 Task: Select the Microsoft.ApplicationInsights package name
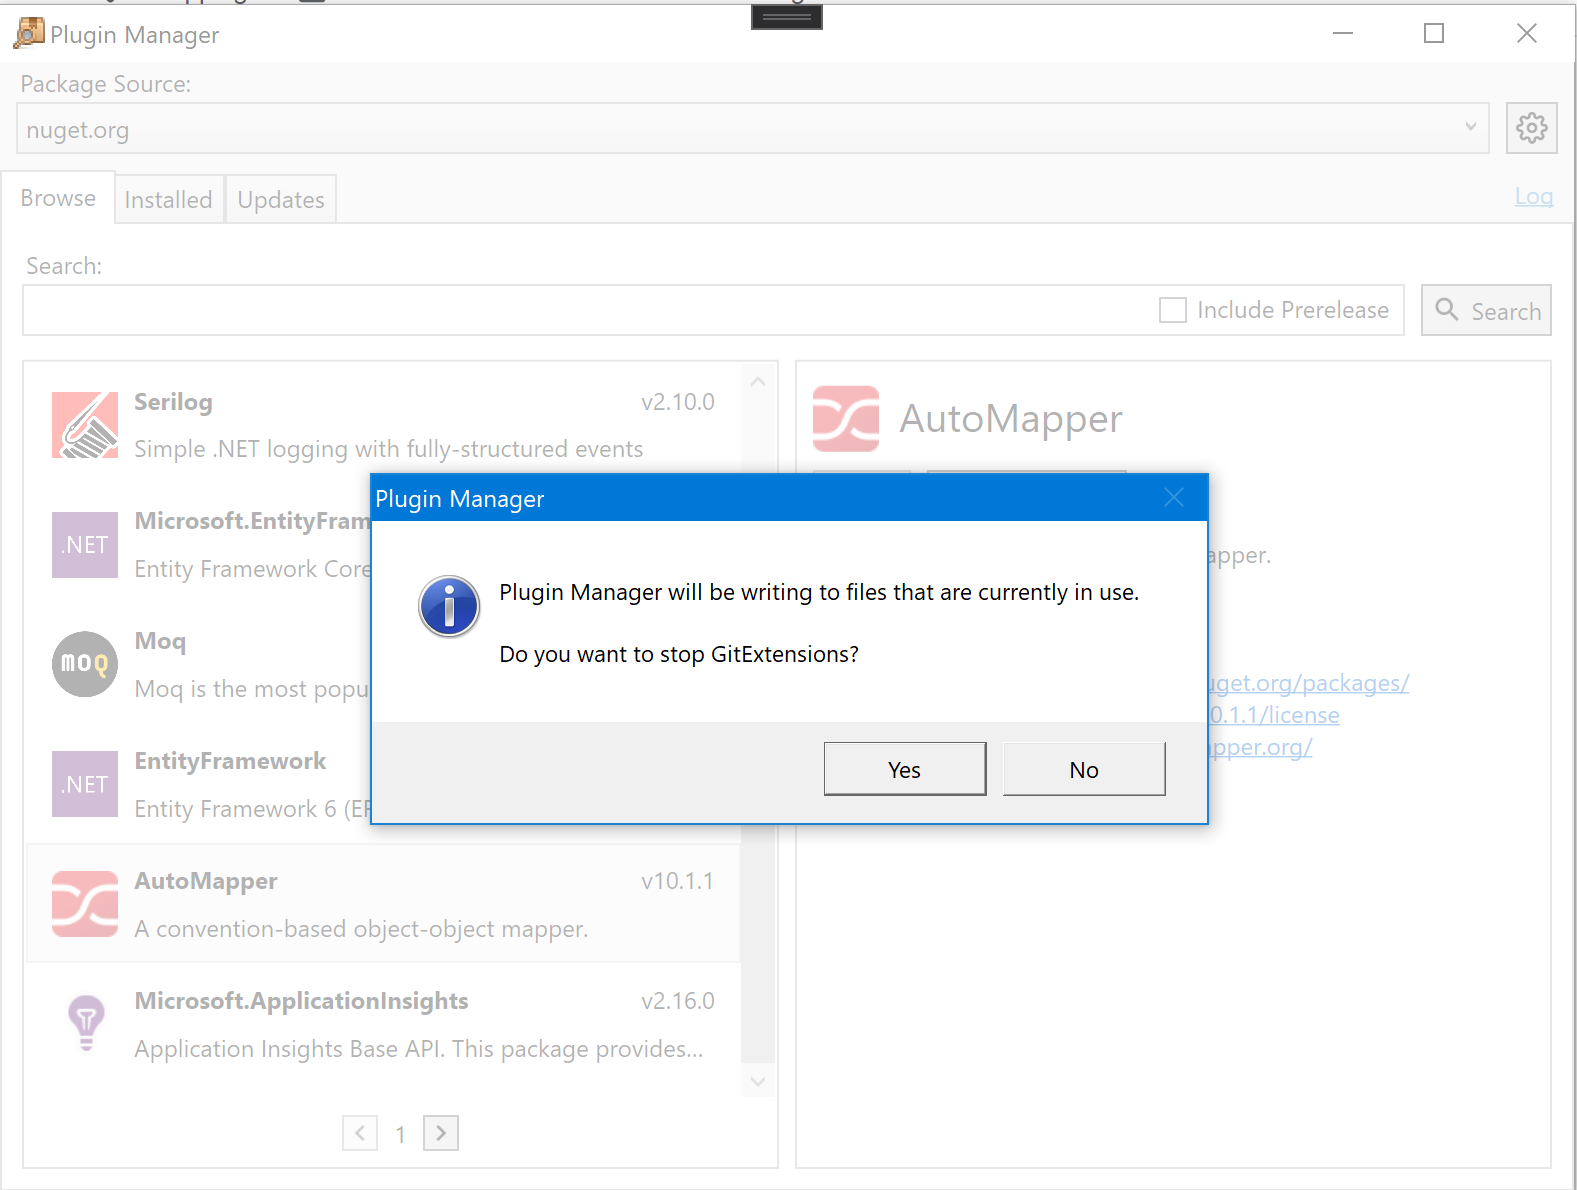[x=302, y=1001]
